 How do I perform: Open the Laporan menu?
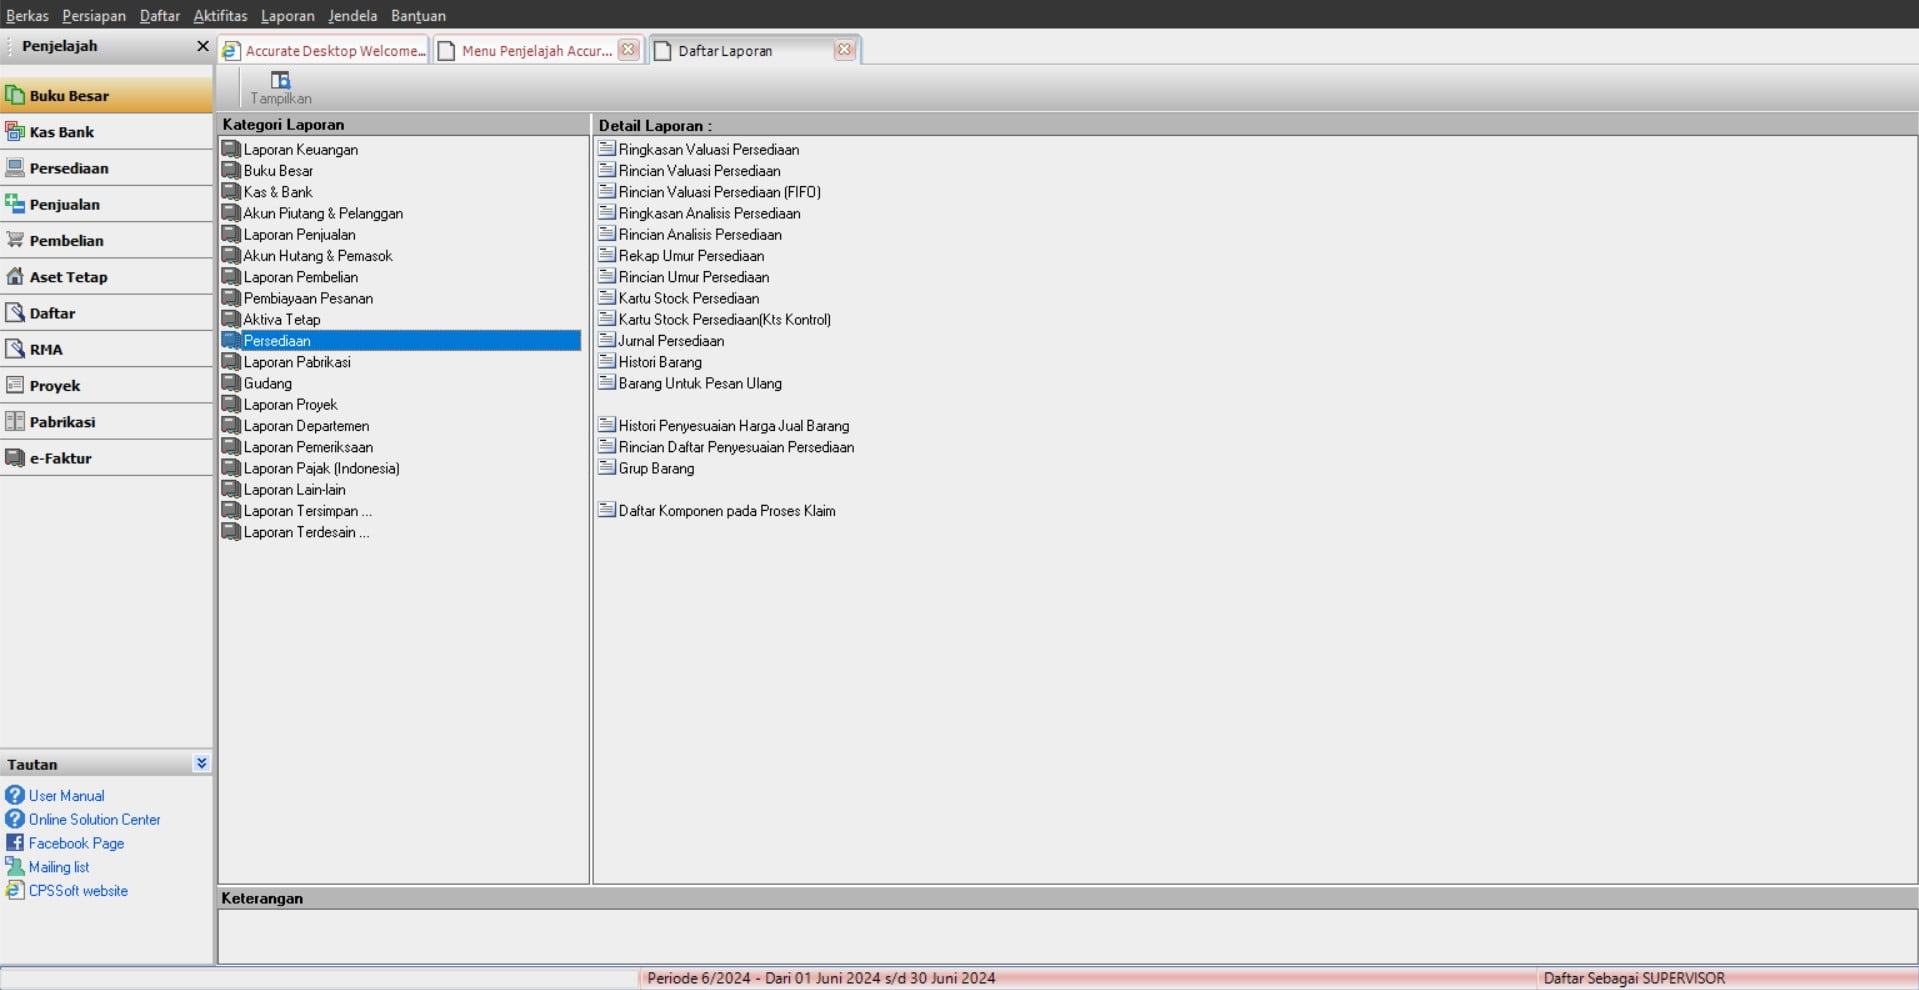tap(287, 15)
